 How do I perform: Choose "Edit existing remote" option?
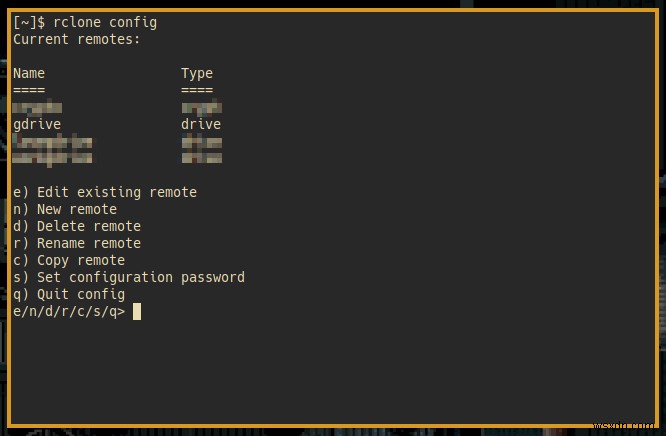click(x=105, y=192)
